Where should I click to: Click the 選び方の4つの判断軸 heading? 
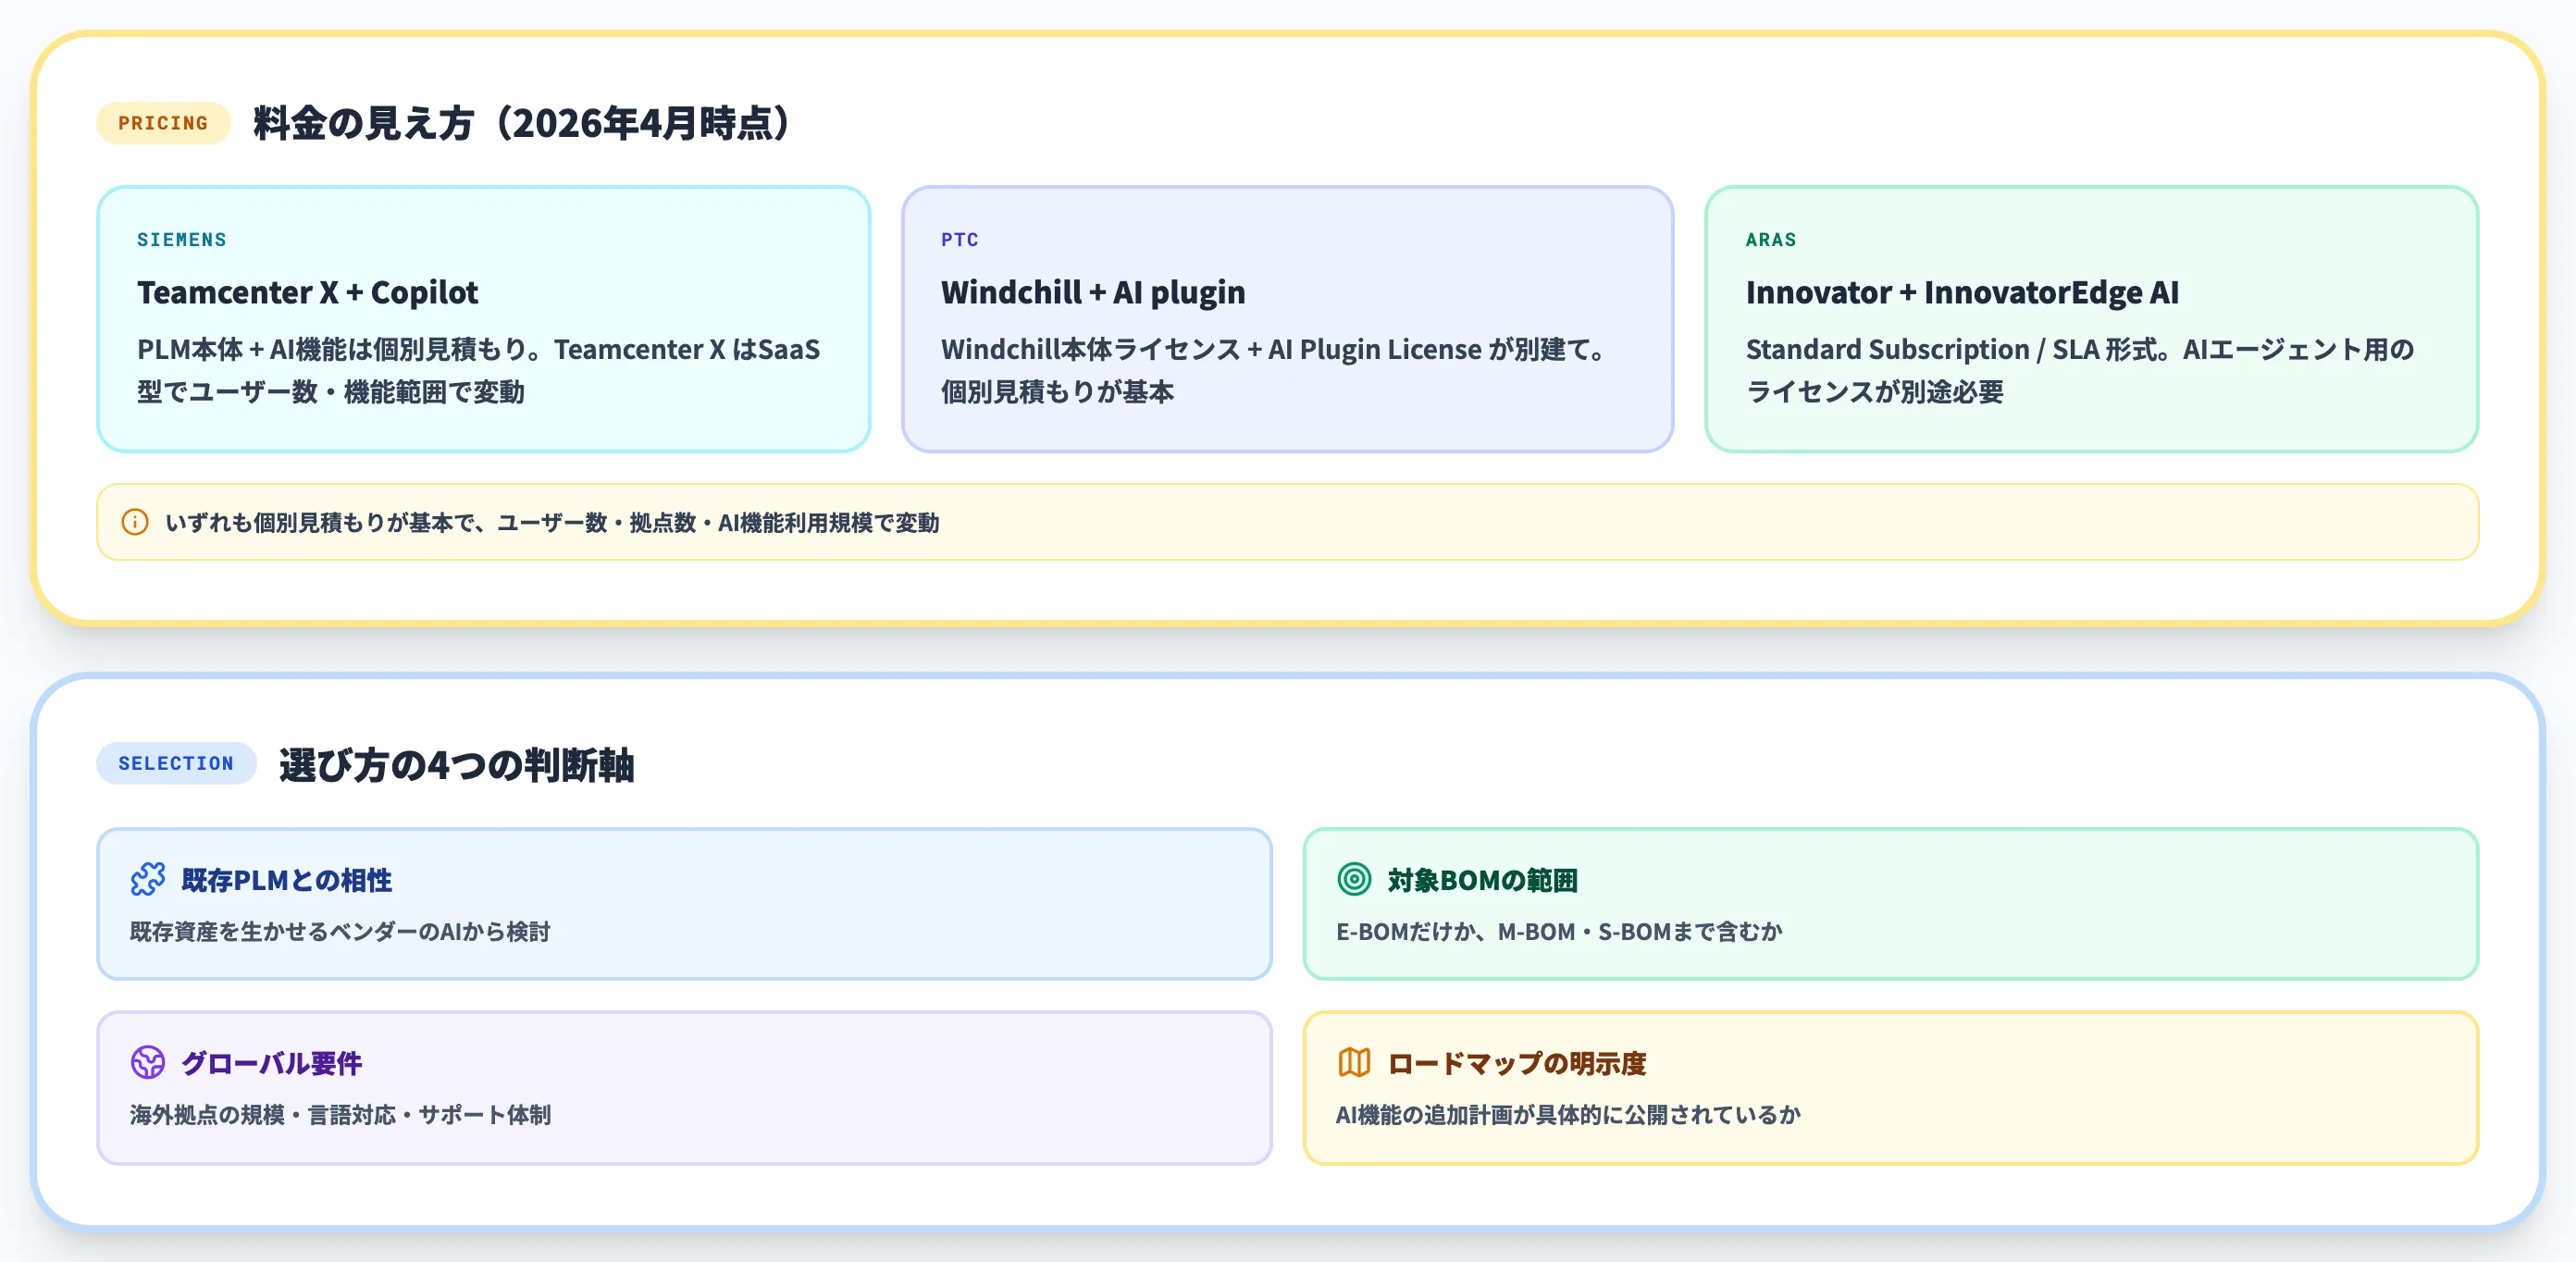point(456,764)
